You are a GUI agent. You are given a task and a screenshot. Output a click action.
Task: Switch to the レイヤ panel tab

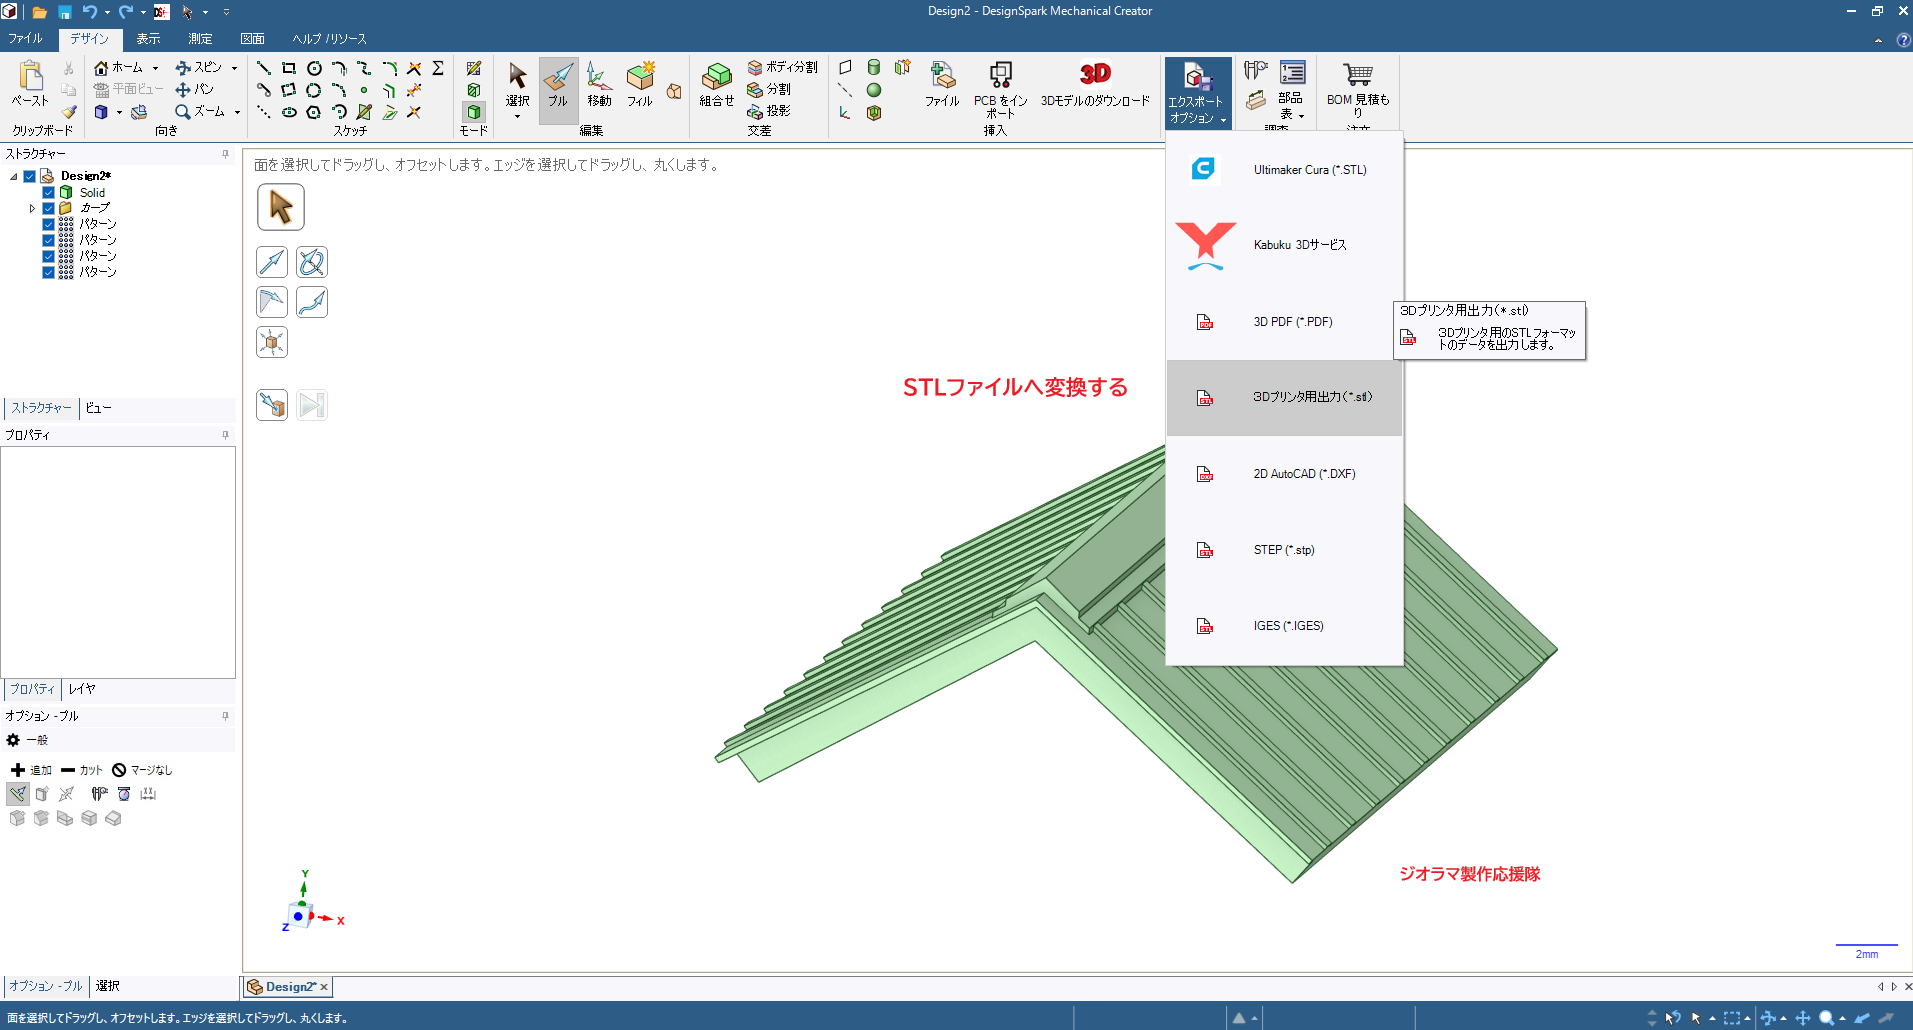coord(82,689)
